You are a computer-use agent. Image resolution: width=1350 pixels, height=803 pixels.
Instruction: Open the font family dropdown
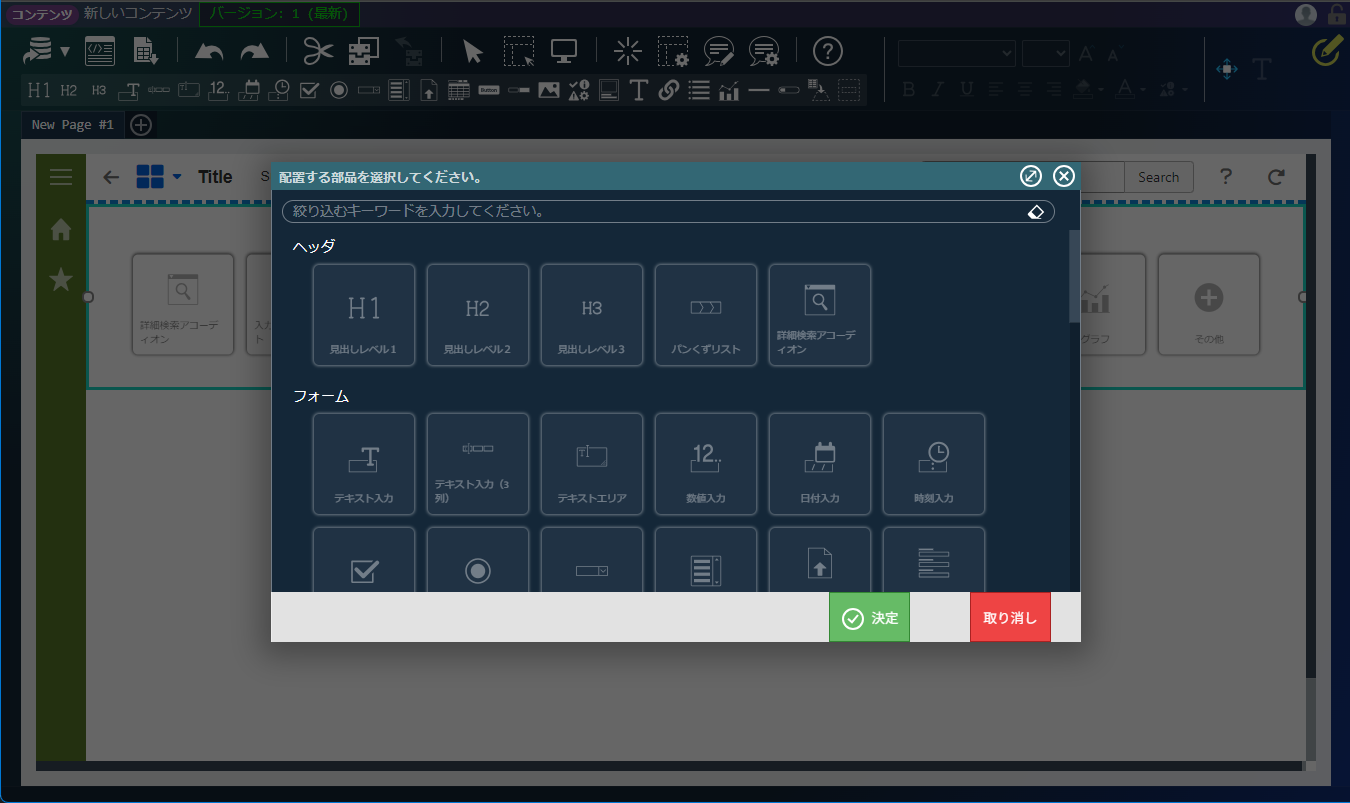[957, 53]
